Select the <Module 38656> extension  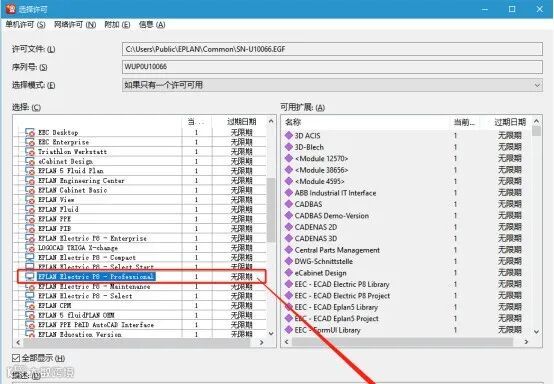[406, 170]
